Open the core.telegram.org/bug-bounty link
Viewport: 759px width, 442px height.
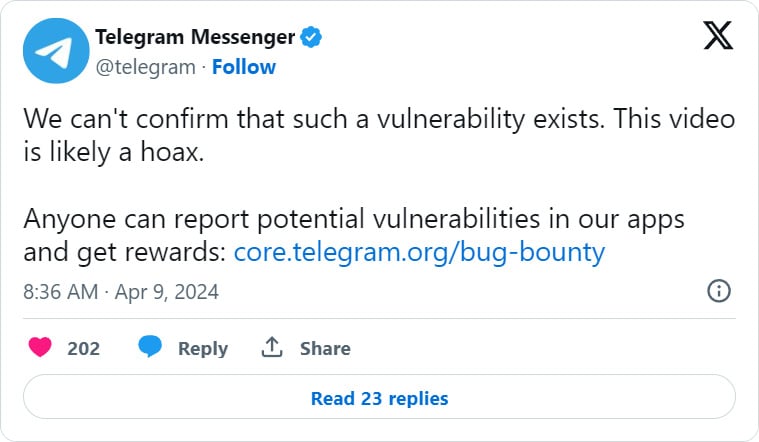click(419, 252)
